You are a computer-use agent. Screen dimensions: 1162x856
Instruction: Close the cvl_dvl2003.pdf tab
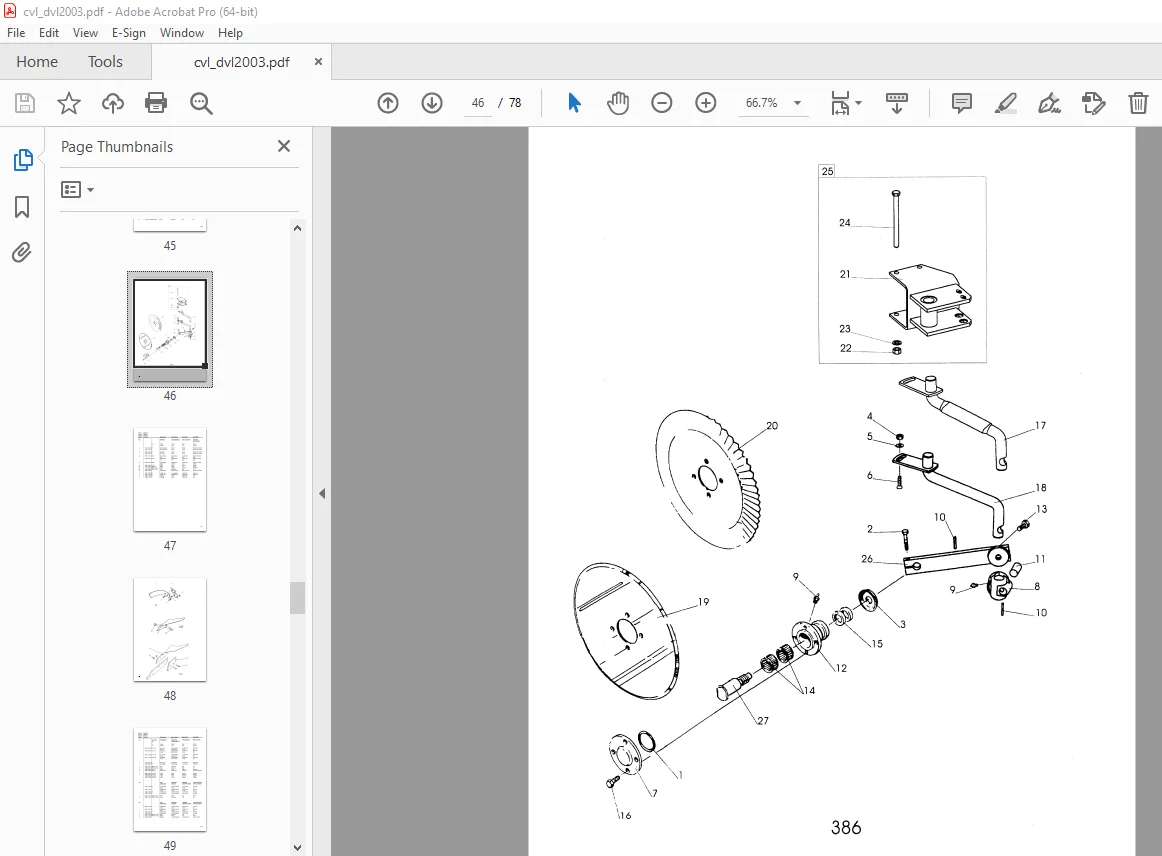coord(318,62)
